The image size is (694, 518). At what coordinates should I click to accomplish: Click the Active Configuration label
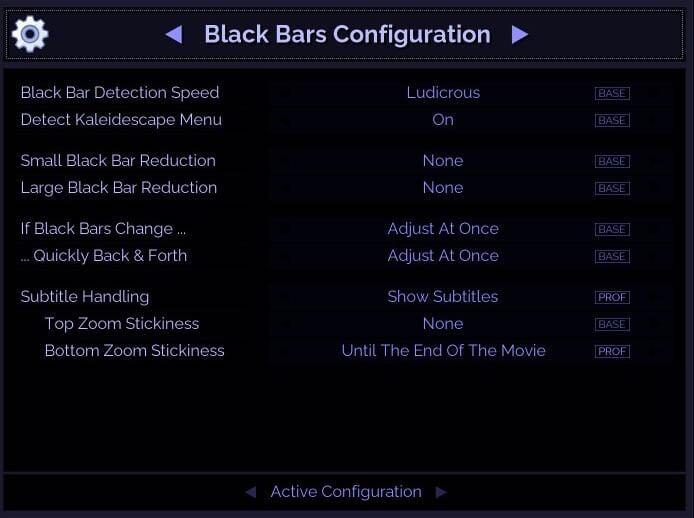(x=346, y=492)
